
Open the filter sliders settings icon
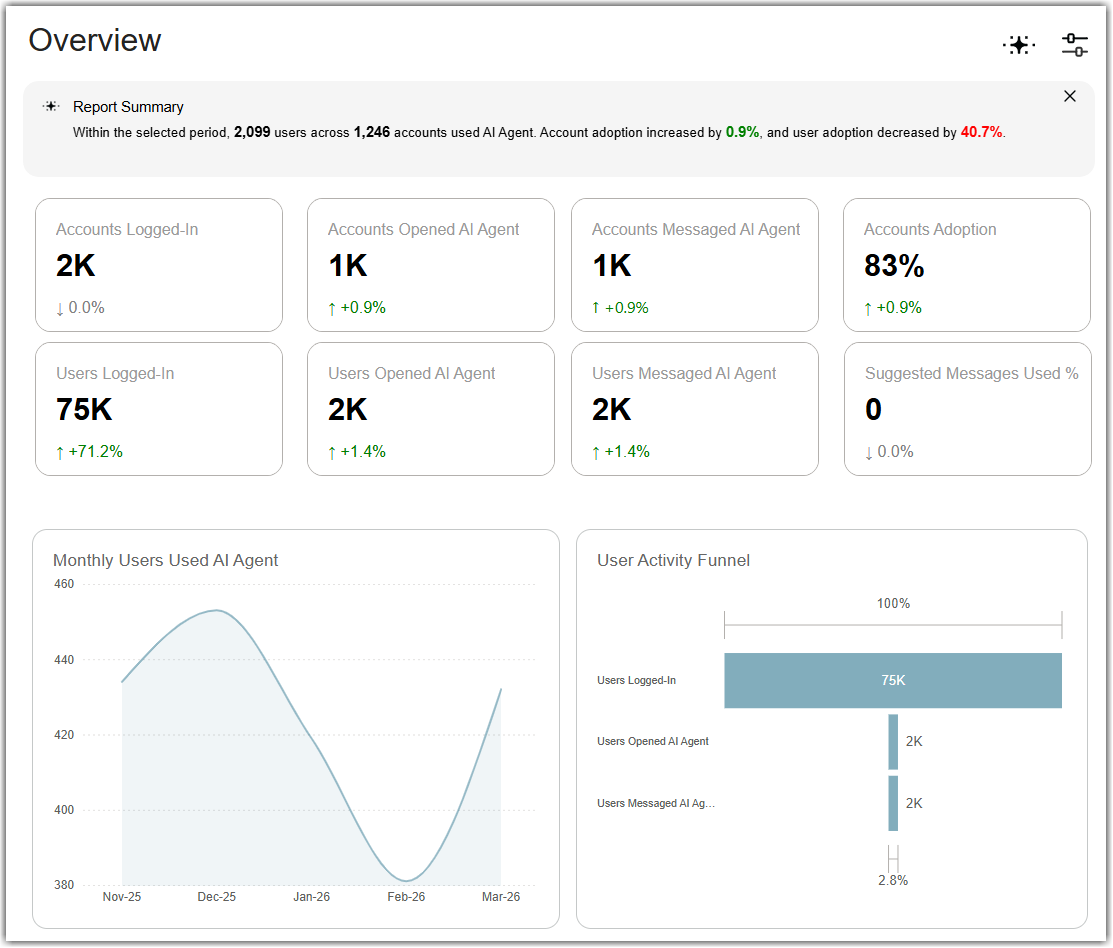[1075, 45]
